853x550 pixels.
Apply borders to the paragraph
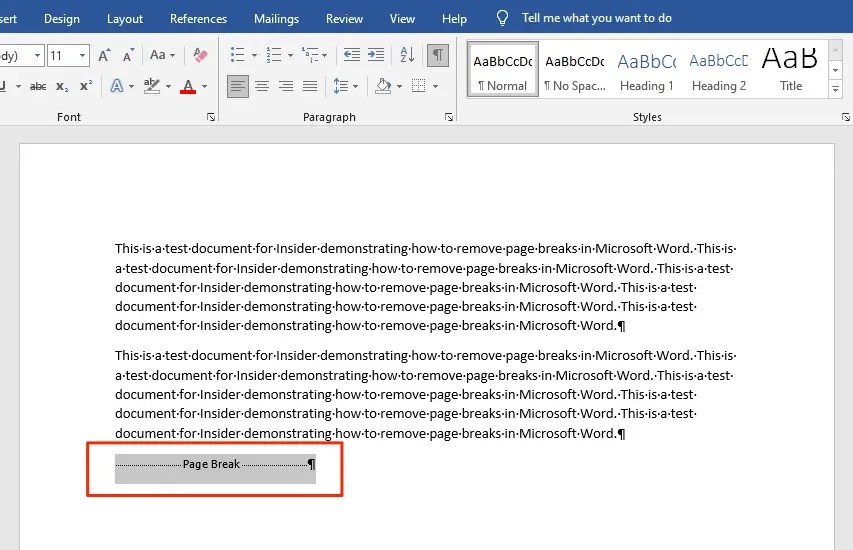(x=418, y=86)
